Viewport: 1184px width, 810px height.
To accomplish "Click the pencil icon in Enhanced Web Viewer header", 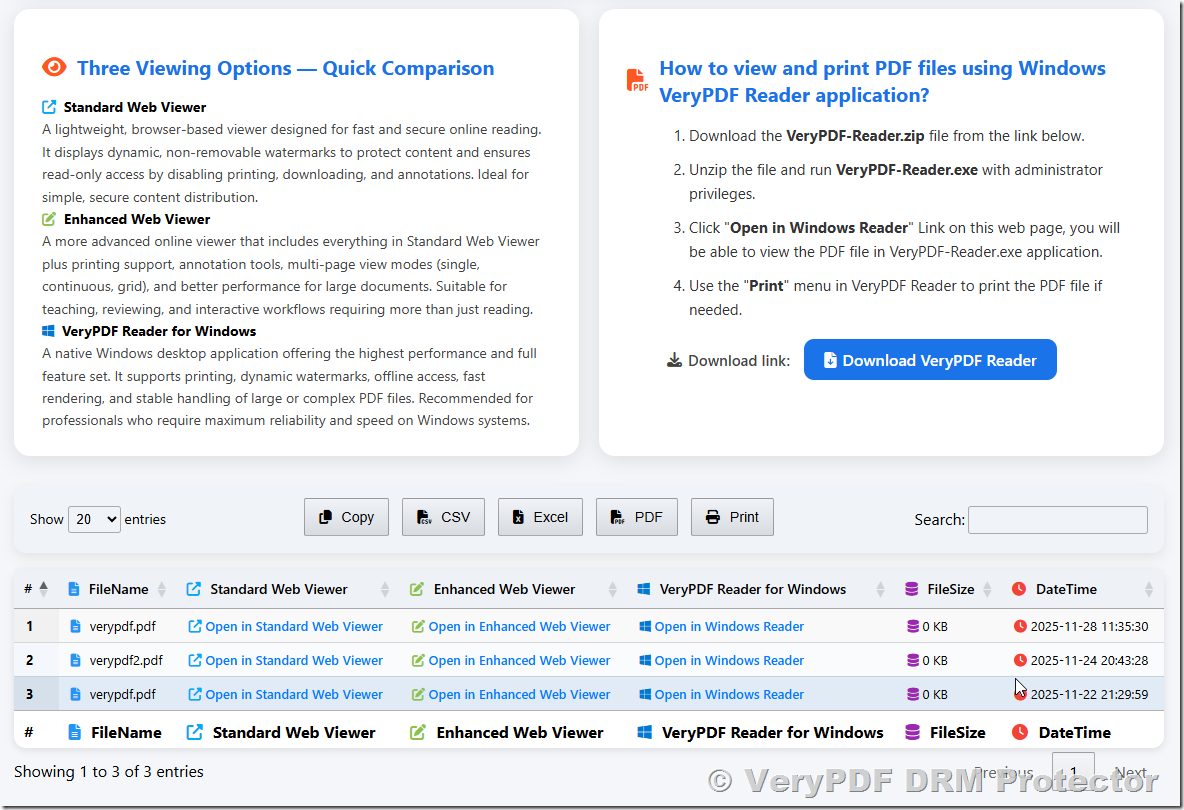I will [x=416, y=589].
